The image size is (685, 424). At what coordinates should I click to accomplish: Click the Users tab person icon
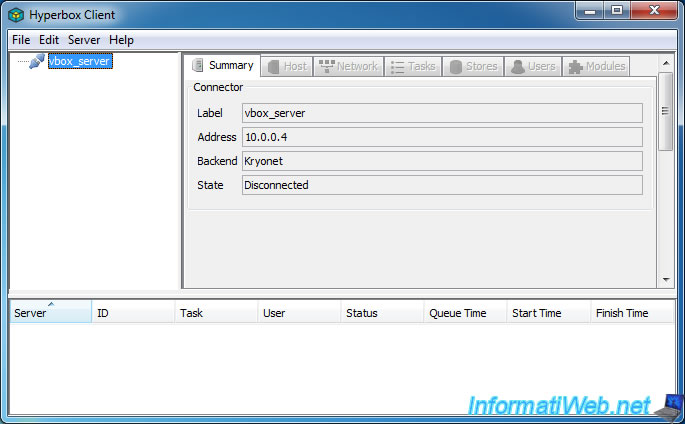(x=517, y=67)
